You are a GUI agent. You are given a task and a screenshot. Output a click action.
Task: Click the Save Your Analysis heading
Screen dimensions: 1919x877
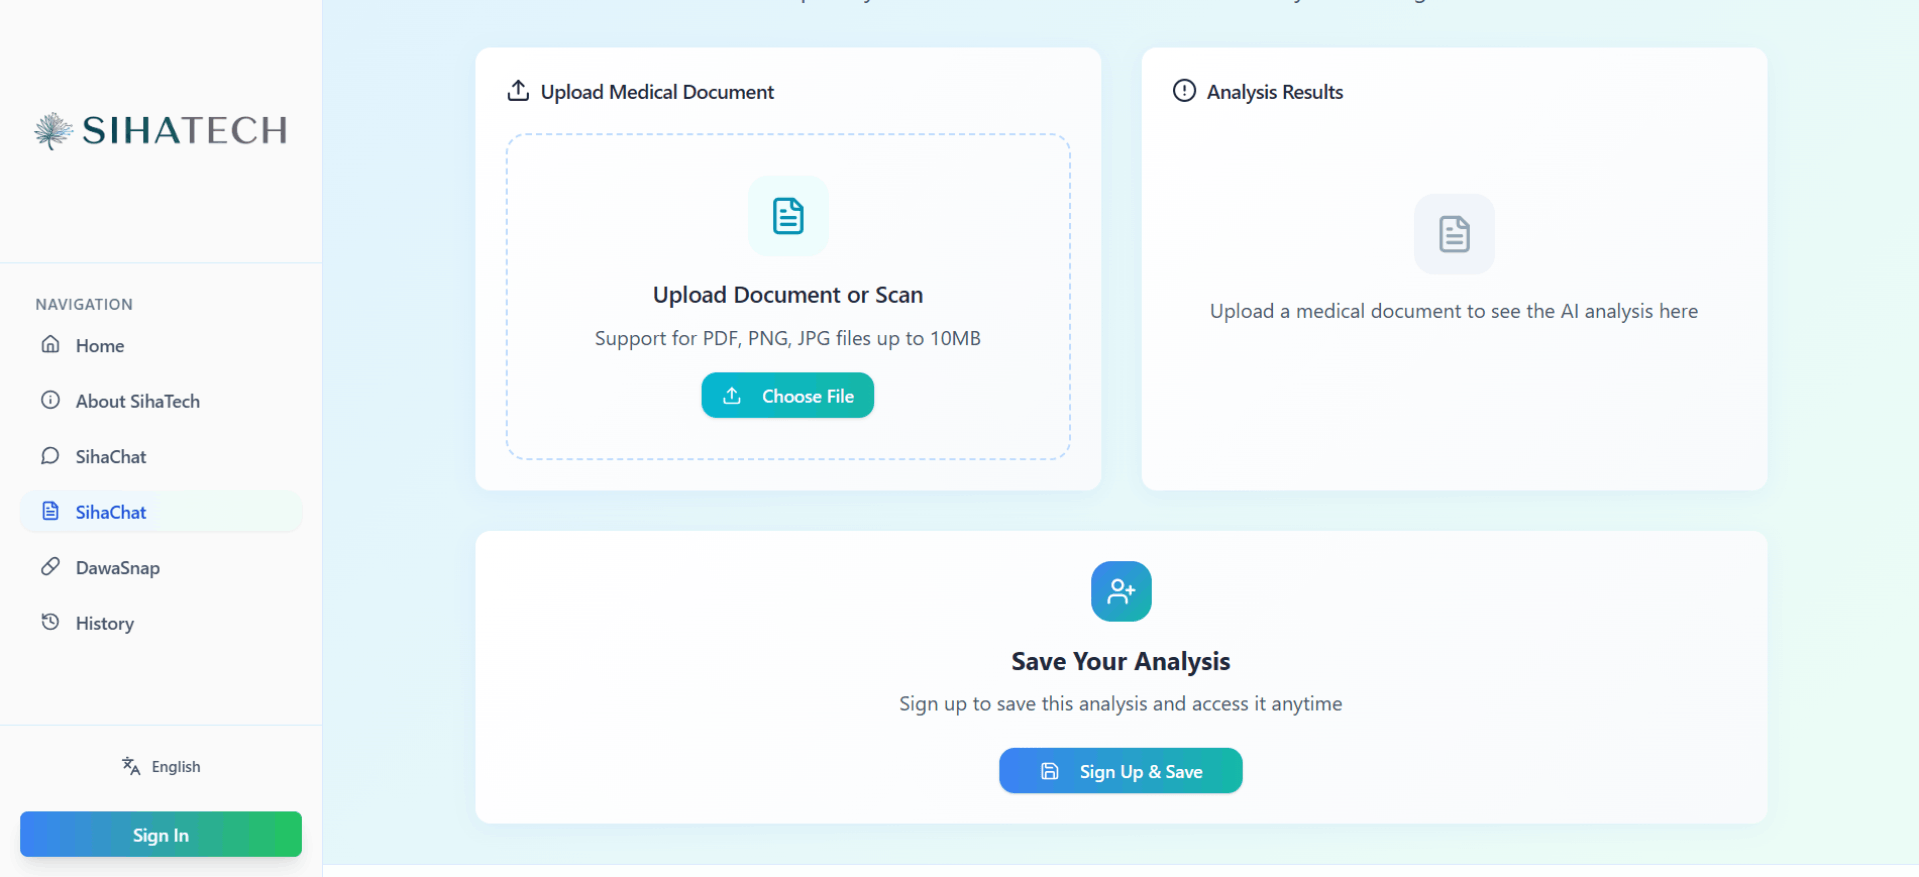click(1120, 661)
